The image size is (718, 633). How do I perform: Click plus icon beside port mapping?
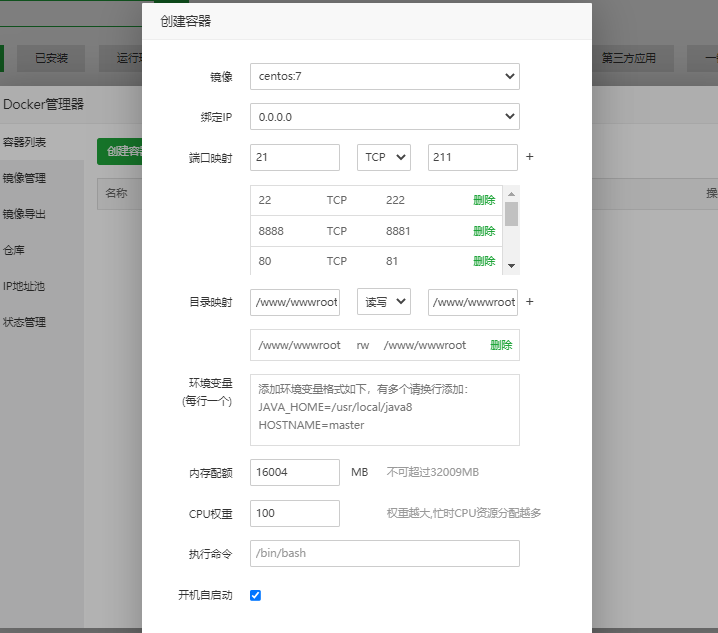point(529,157)
